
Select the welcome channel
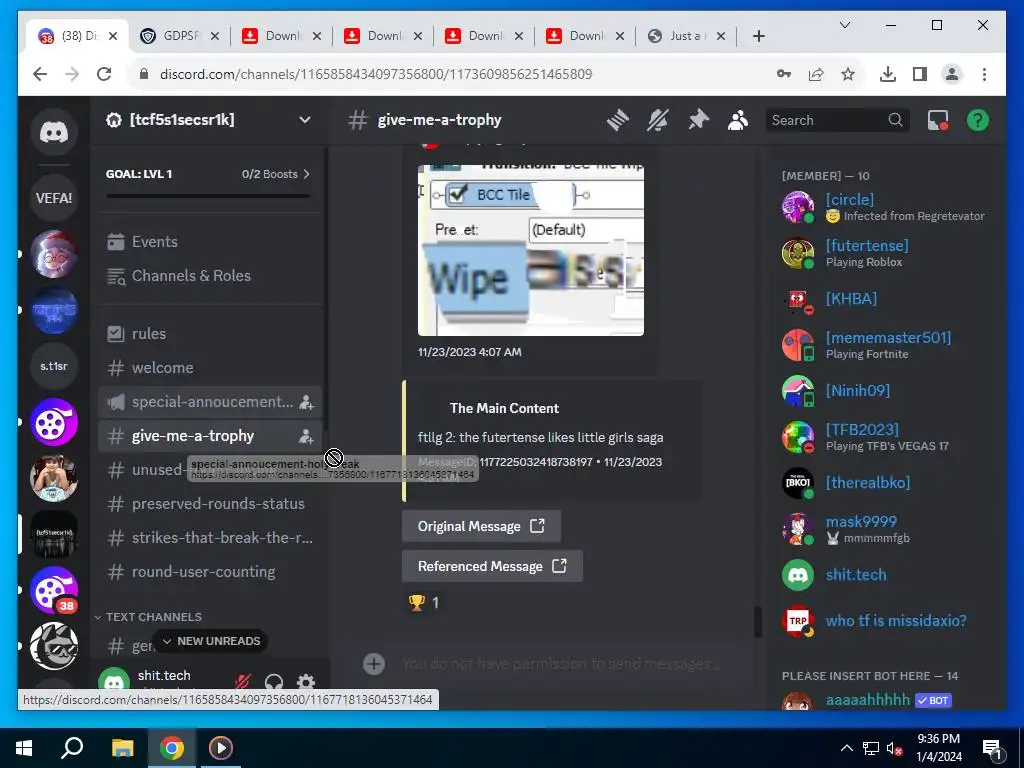point(209,368)
